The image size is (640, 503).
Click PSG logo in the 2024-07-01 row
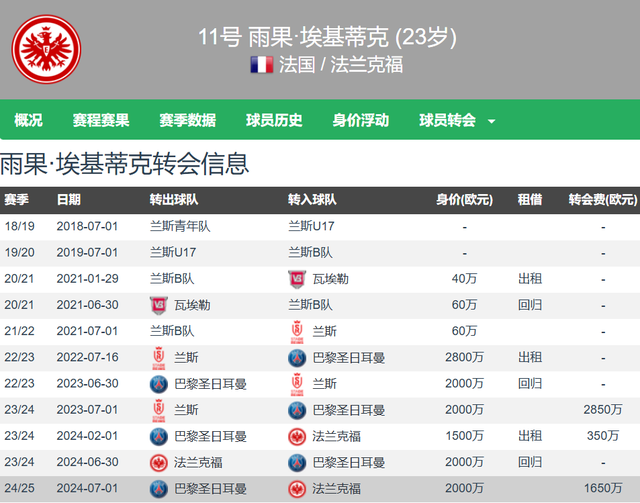(158, 489)
